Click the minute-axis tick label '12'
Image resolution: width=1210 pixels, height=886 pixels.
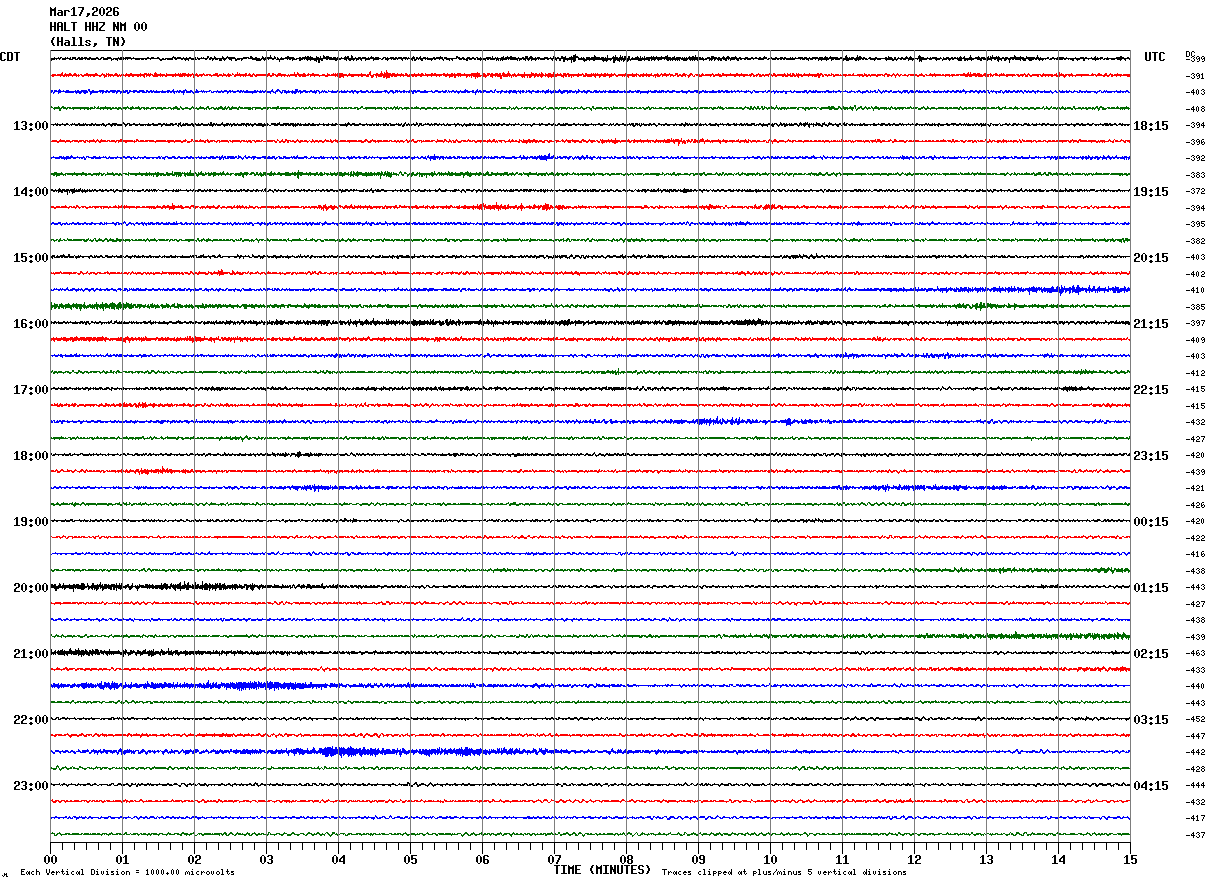click(x=914, y=860)
